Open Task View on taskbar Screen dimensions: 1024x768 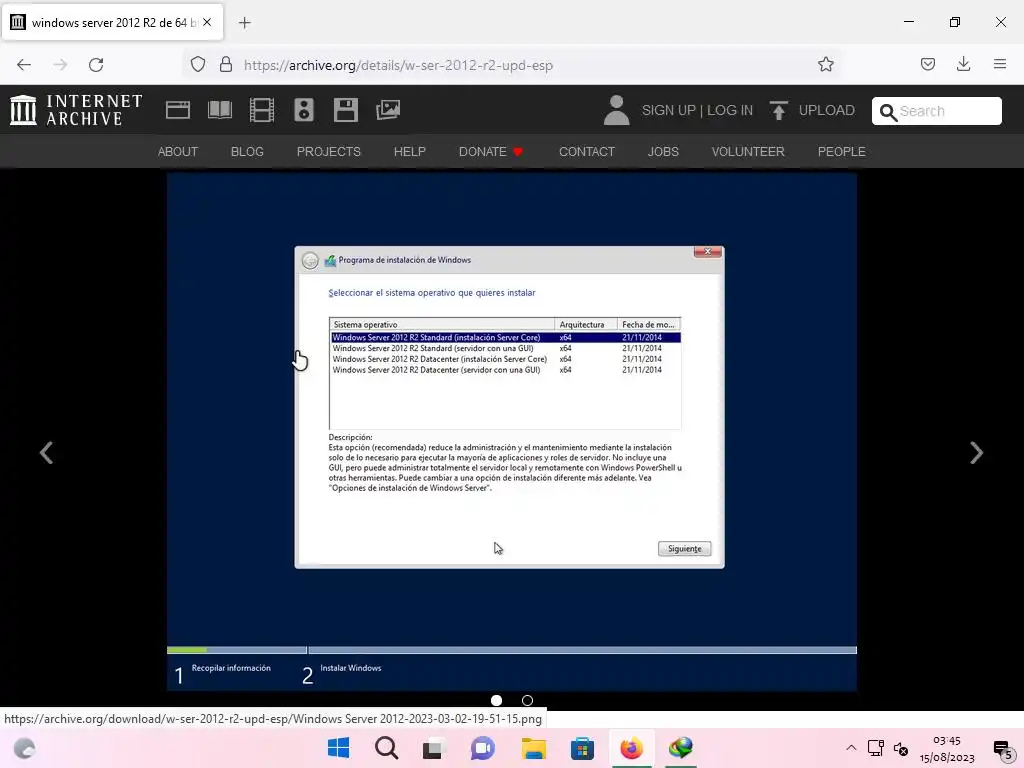[433, 748]
